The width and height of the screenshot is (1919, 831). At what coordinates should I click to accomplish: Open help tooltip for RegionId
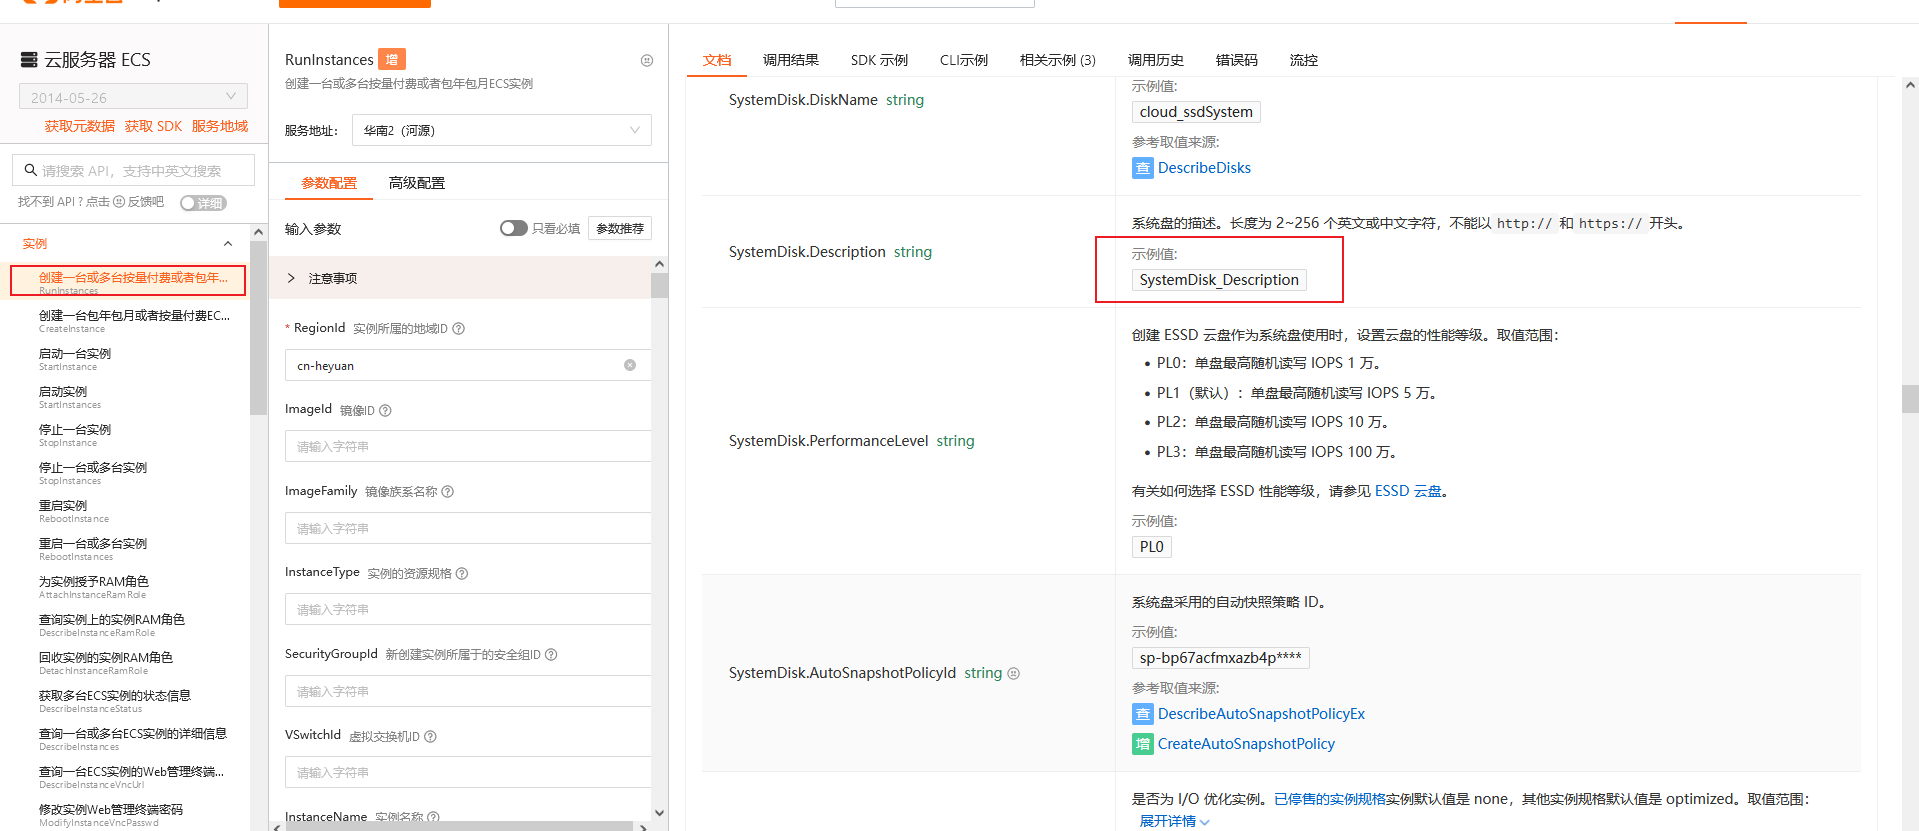[458, 328]
